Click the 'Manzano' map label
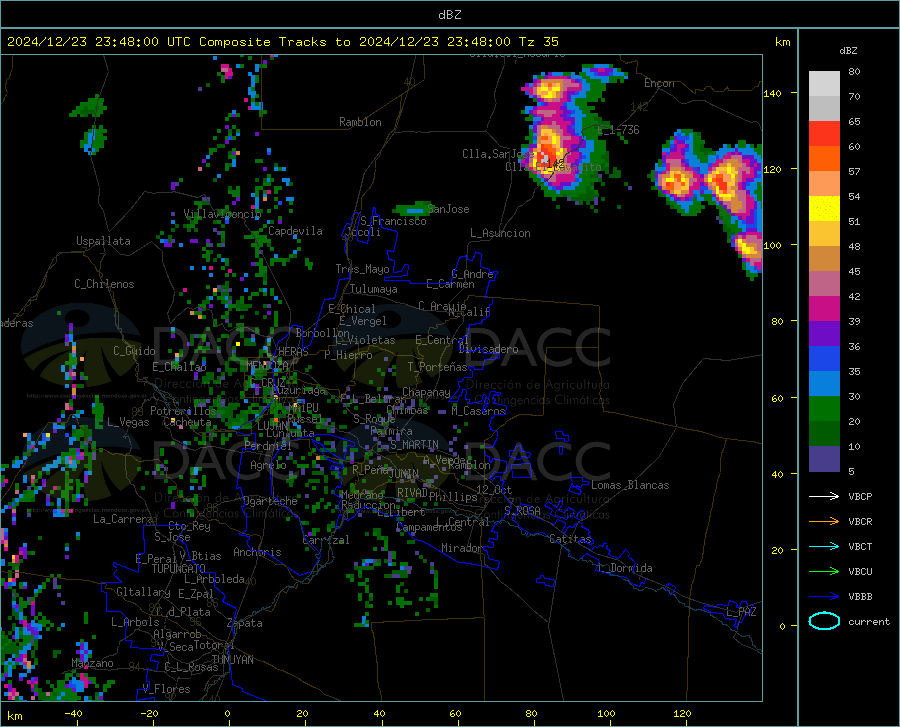900x727 pixels. [x=92, y=663]
